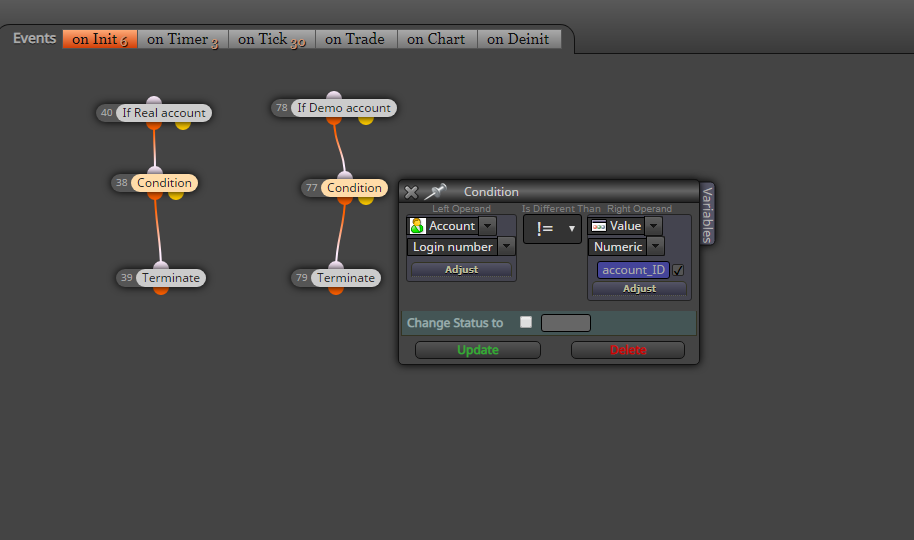Select Condition block number 38
This screenshot has height=540, width=914.
pyautogui.click(x=164, y=183)
